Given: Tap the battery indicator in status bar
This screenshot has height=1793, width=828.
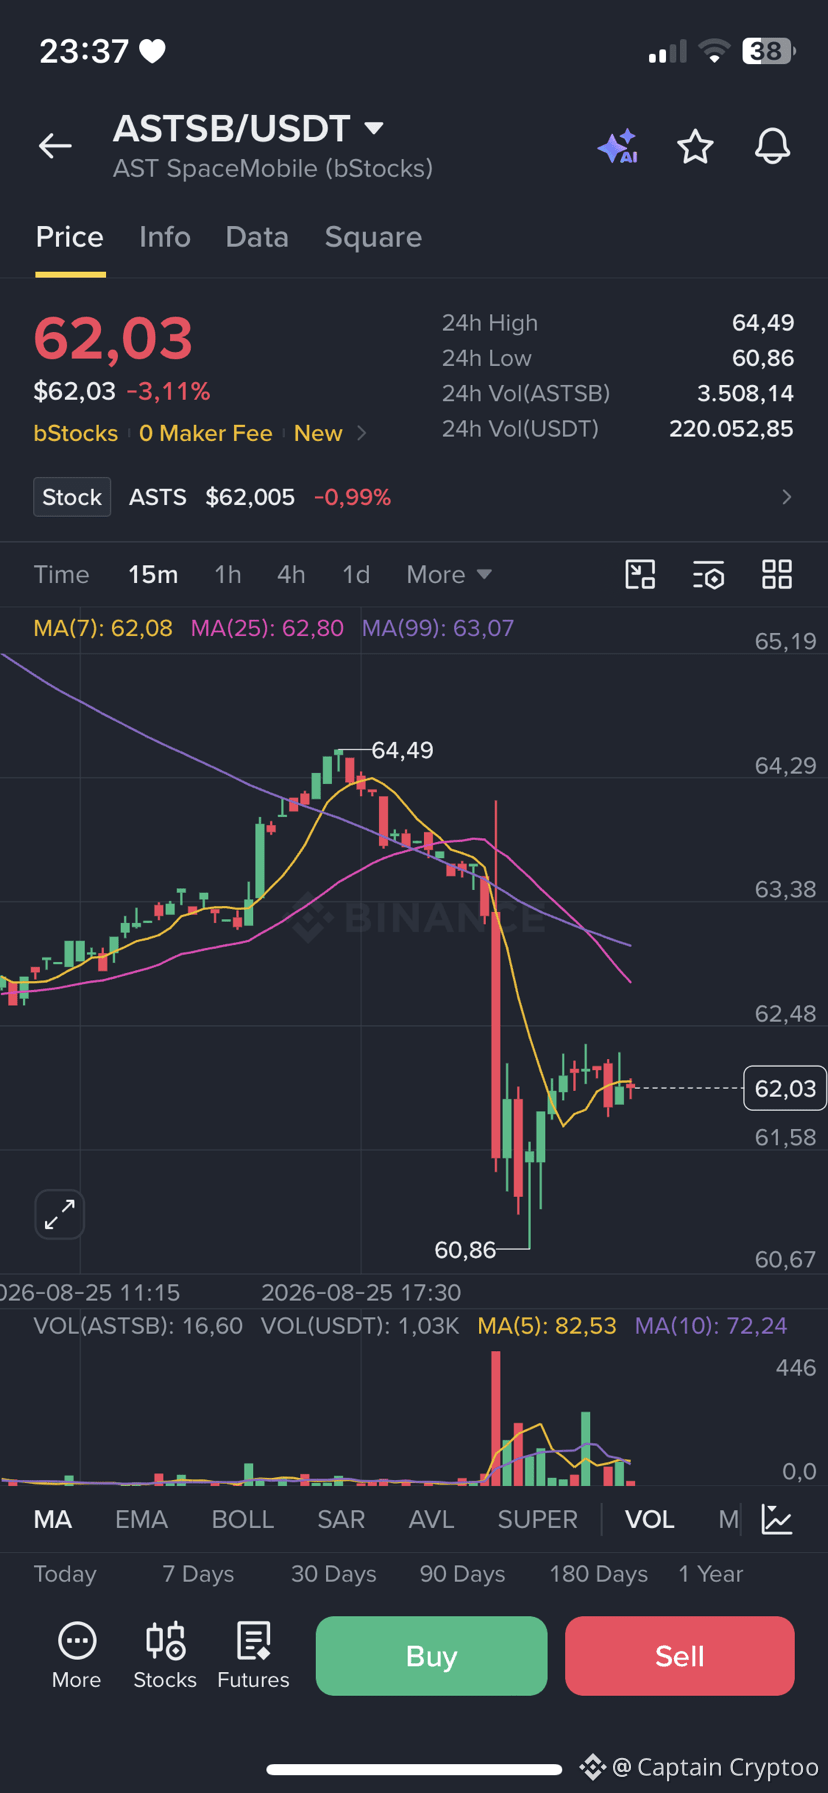Looking at the screenshot, I should coord(768,51).
